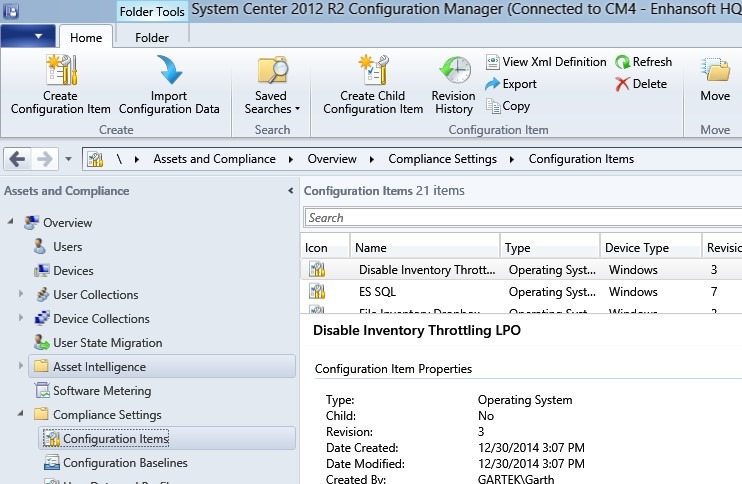Switch to the Home ribbon tab
742x484 pixels.
(x=86, y=37)
